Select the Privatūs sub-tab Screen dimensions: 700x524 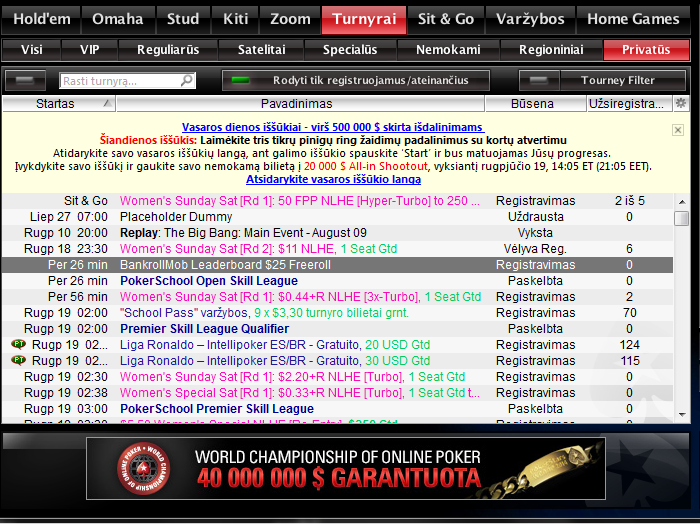tap(646, 50)
